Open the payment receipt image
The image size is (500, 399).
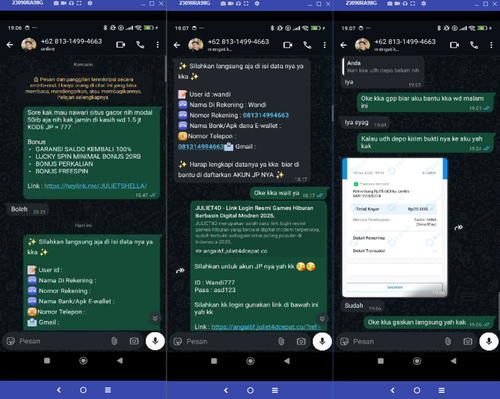pos(395,227)
